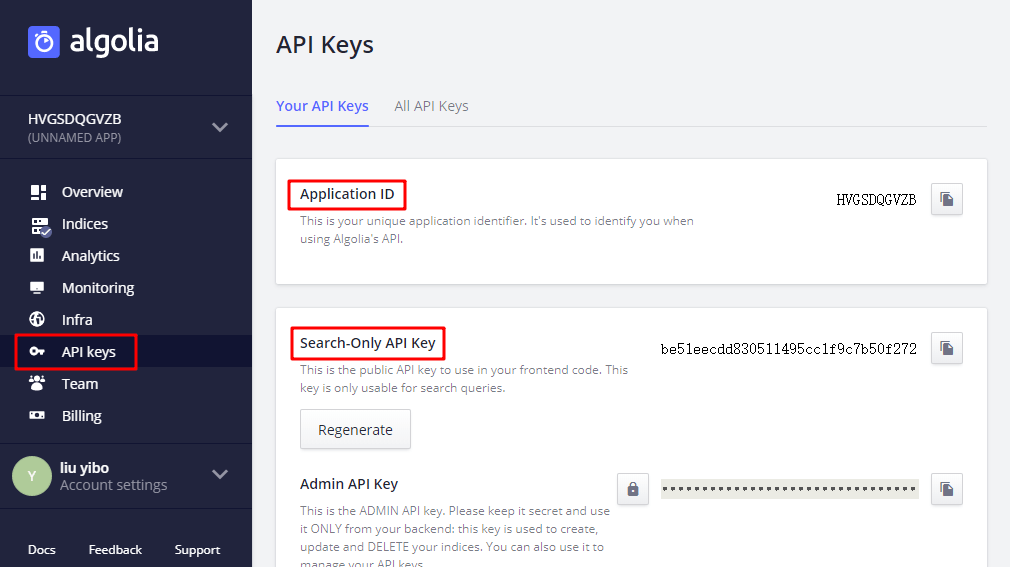1010x567 pixels.
Task: Click the algolia wordmark
Action: tap(114, 42)
